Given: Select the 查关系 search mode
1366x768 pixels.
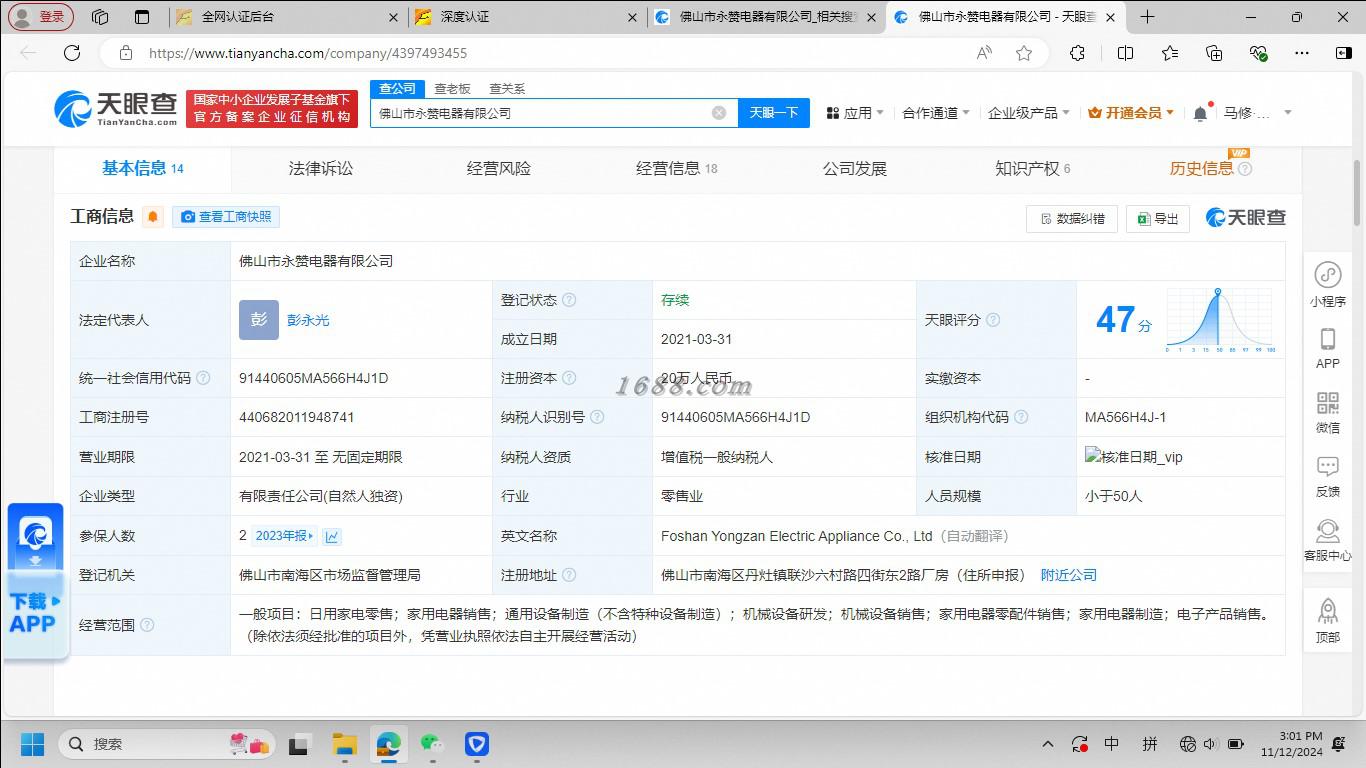Looking at the screenshot, I should pyautogui.click(x=507, y=89).
